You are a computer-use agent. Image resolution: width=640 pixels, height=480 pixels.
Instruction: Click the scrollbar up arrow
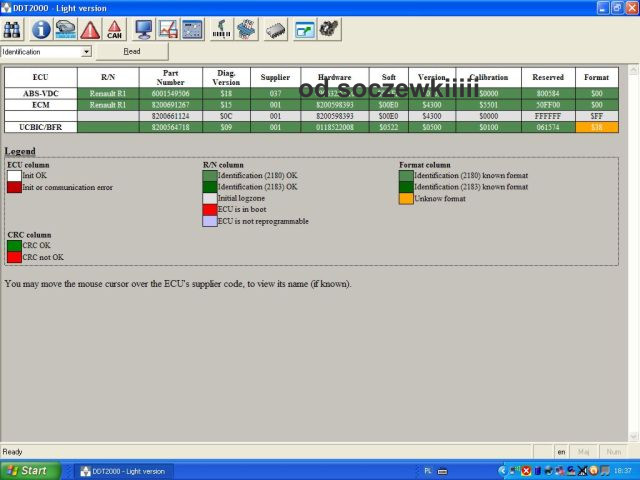[x=633, y=70]
